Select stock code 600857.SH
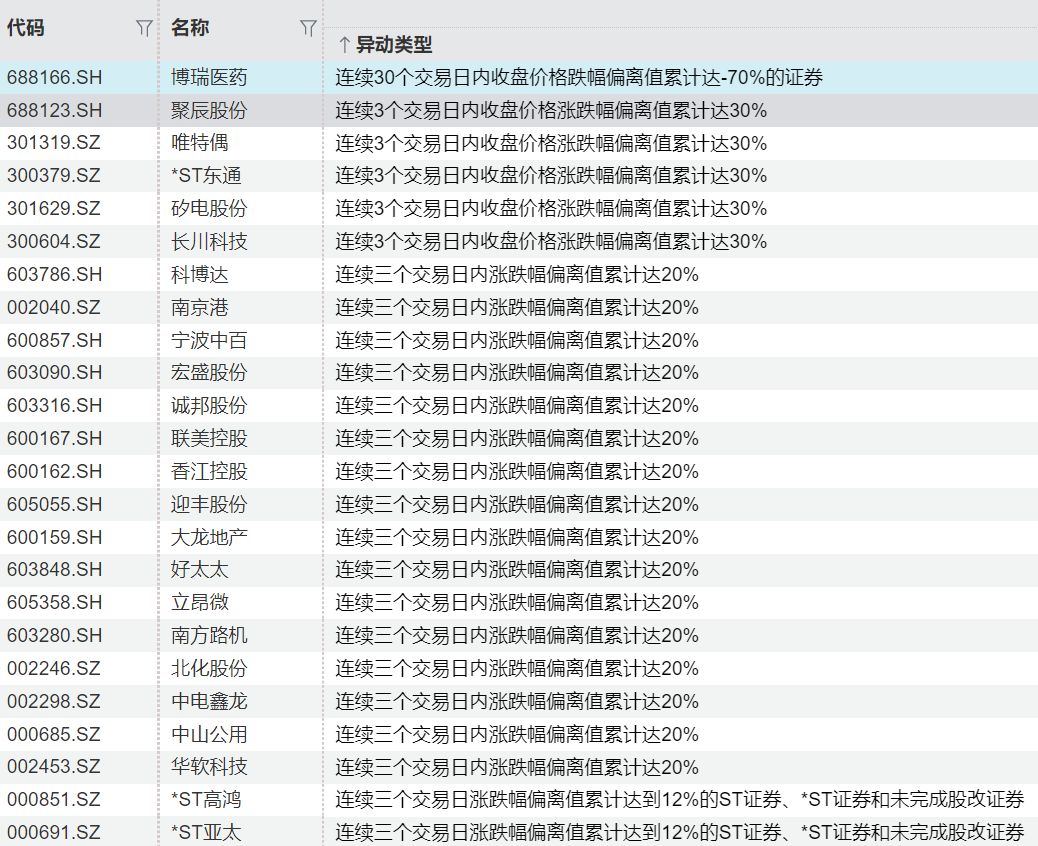This screenshot has height=846, width=1038. point(55,340)
